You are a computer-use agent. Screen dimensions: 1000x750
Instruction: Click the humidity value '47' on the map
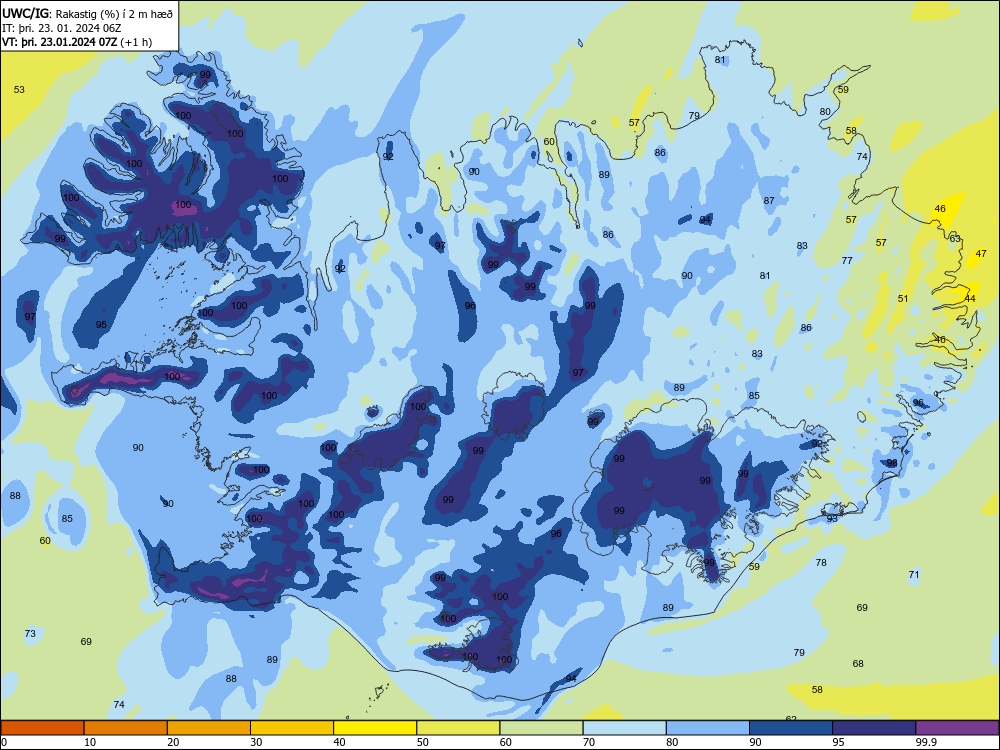click(x=981, y=253)
